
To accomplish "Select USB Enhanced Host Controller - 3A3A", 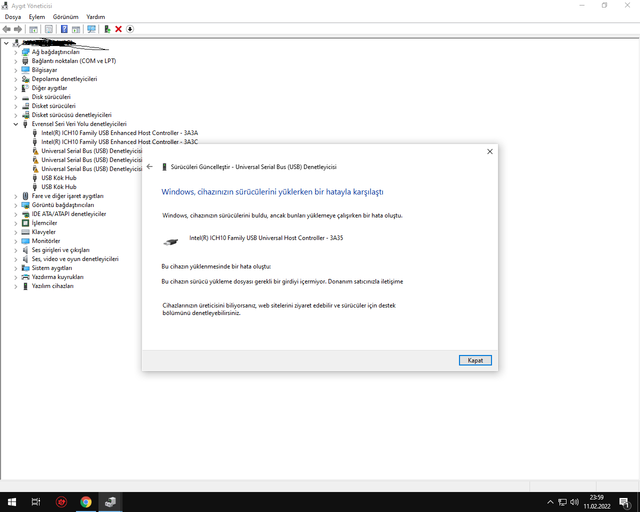I will pos(119,133).
